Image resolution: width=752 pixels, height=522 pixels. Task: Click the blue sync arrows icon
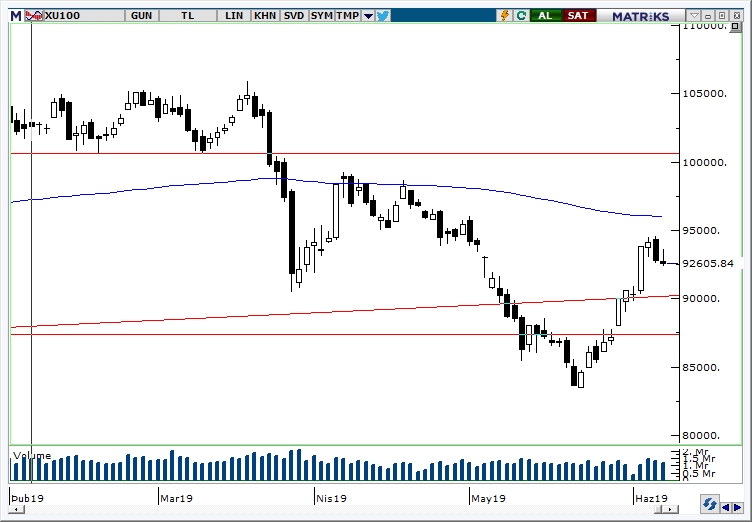click(x=709, y=505)
